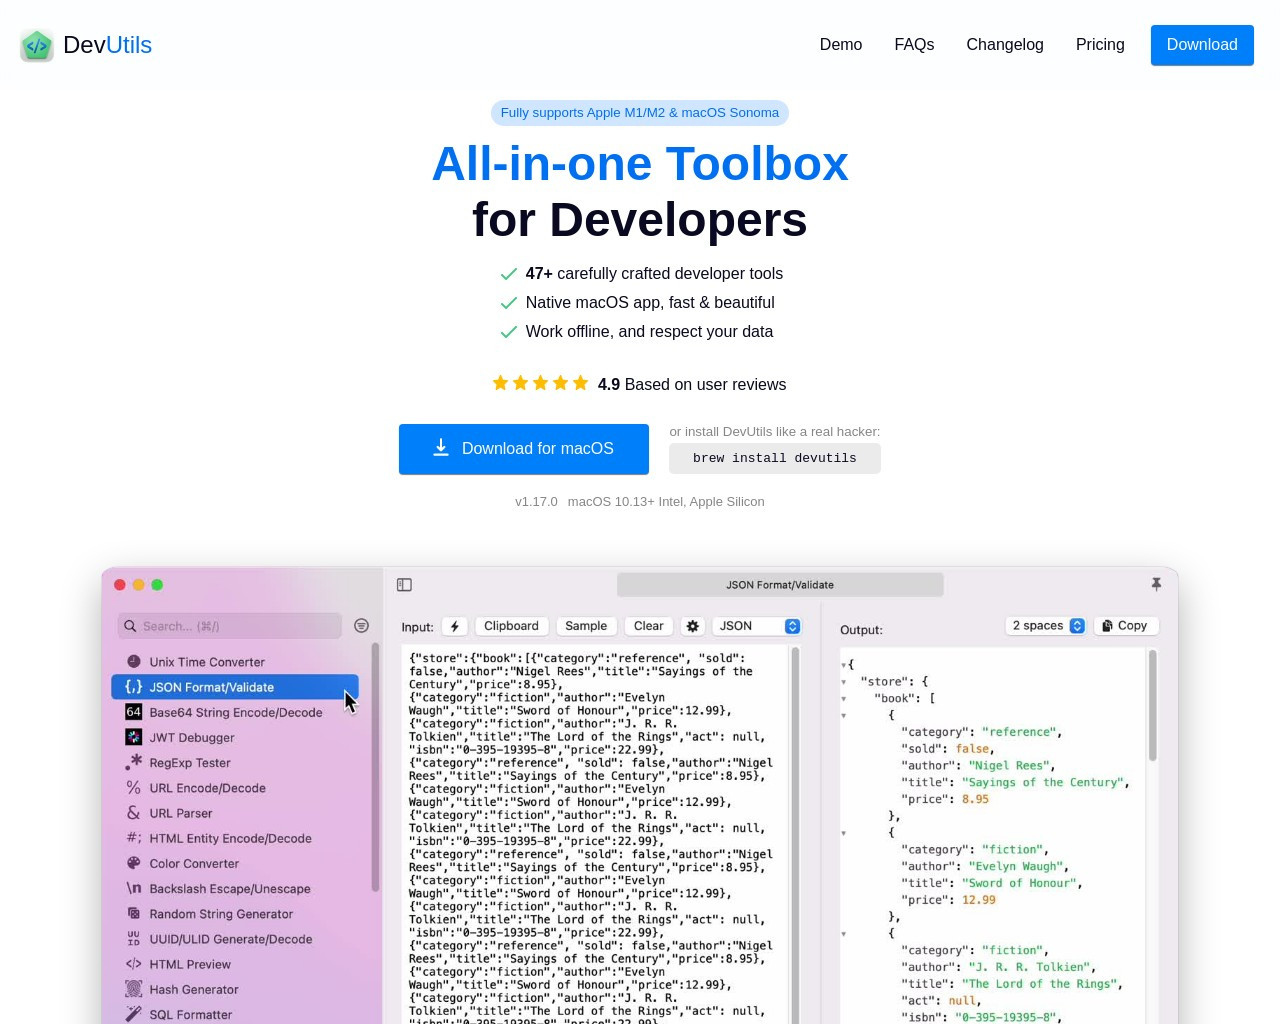The image size is (1280, 1024).
Task: Collapse the Nigel Rees book object triangle
Action: tap(844, 716)
